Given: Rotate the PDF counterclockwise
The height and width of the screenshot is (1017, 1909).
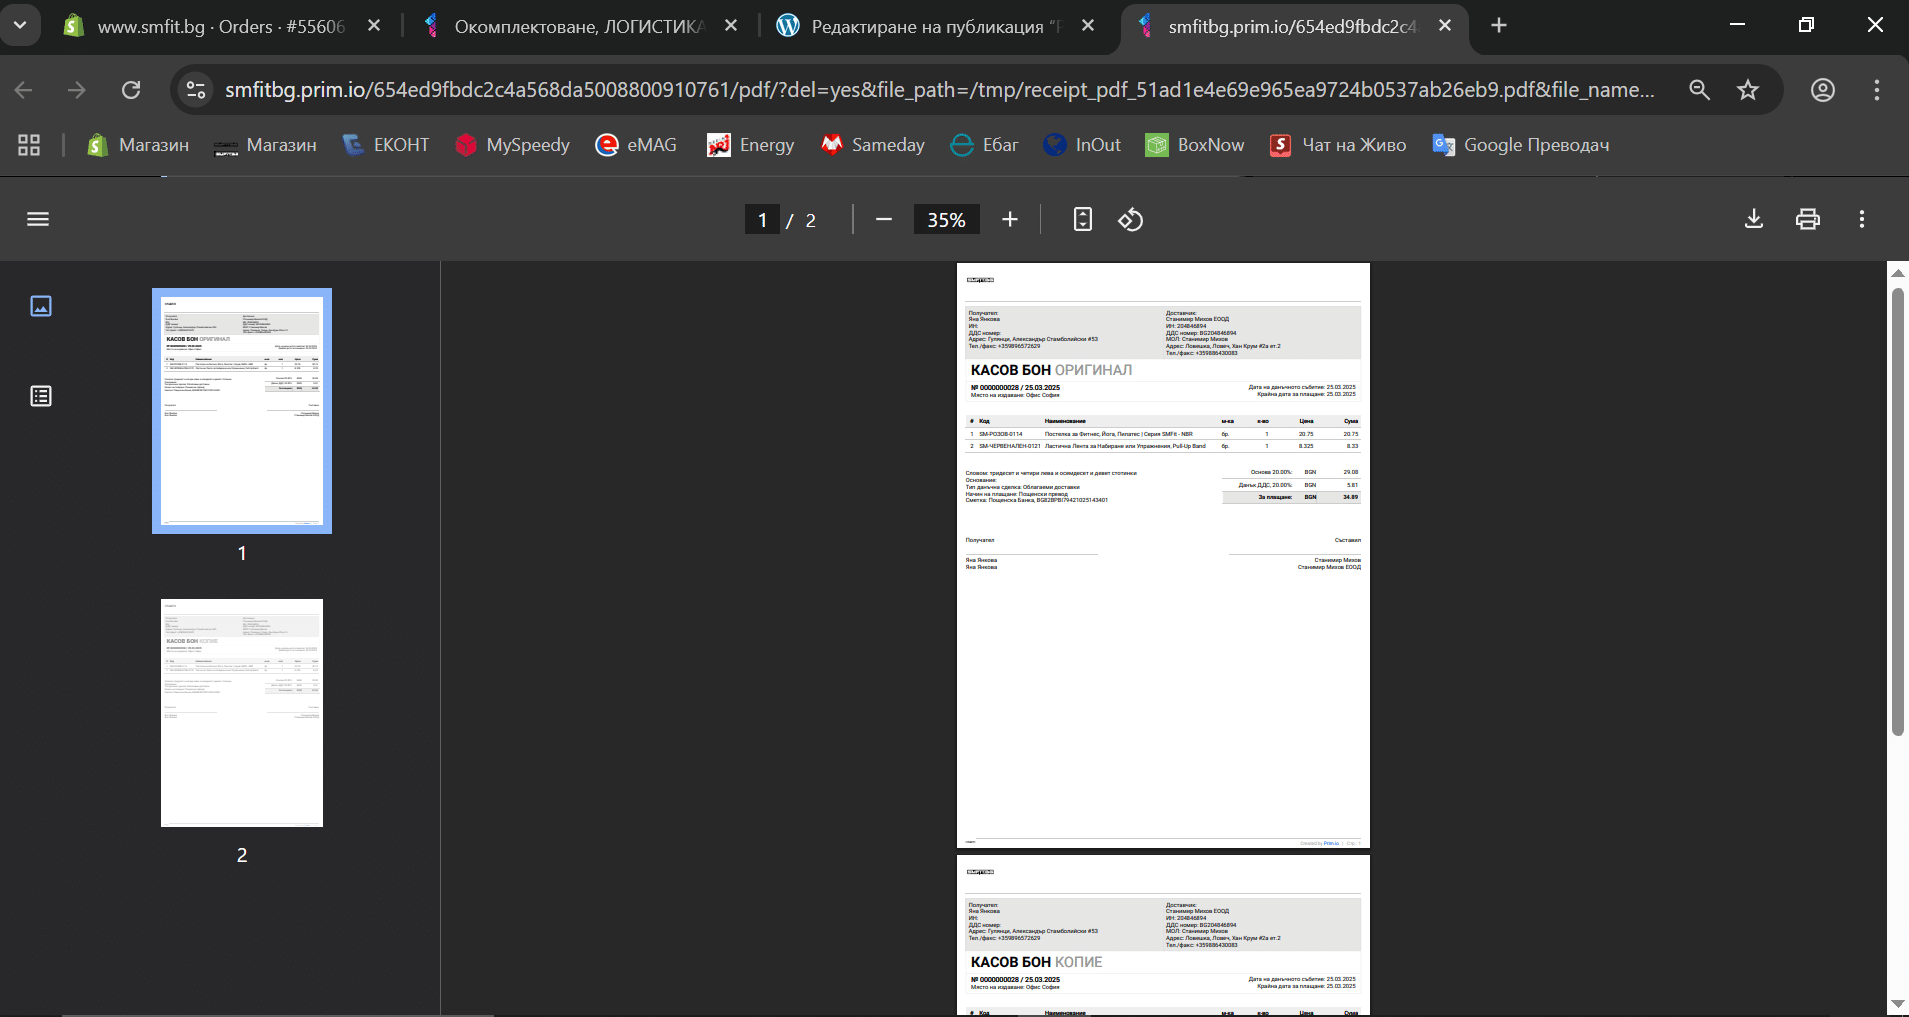Looking at the screenshot, I should point(1130,219).
